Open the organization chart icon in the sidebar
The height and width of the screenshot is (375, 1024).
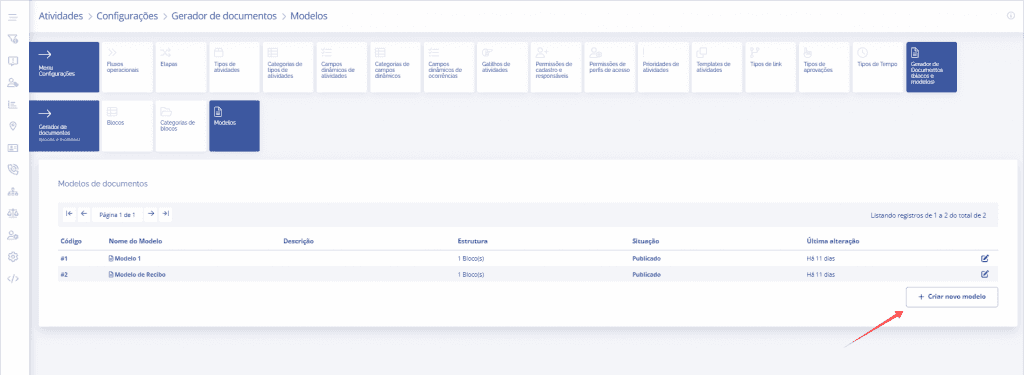tap(12, 191)
